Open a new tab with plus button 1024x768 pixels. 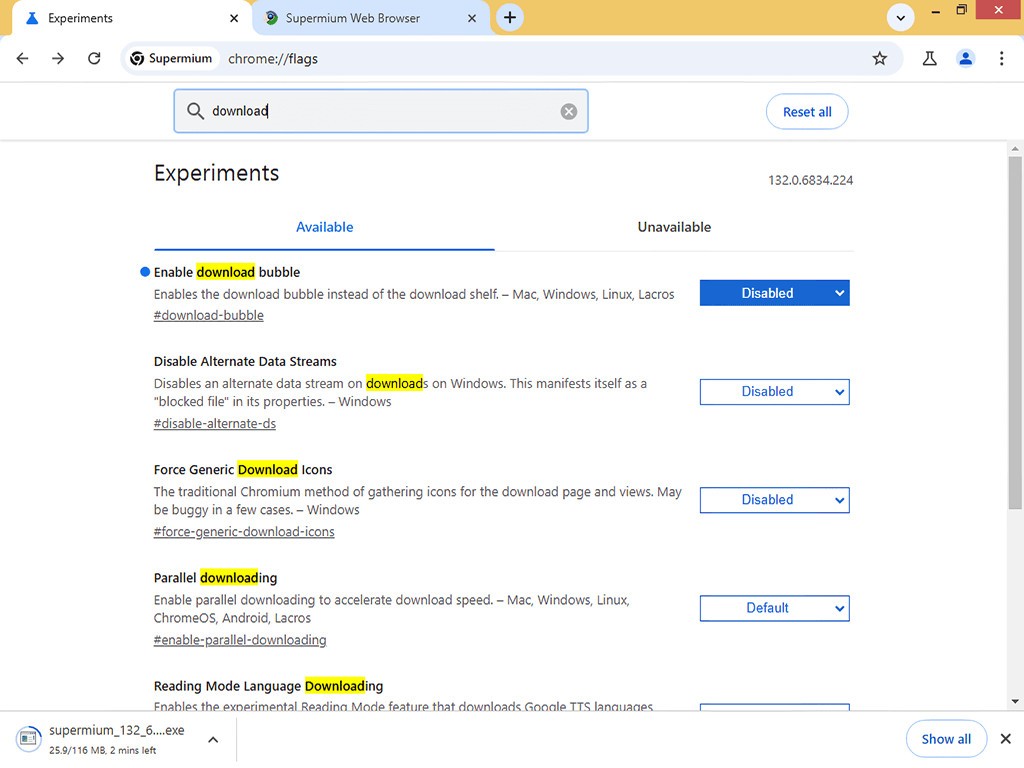click(510, 18)
